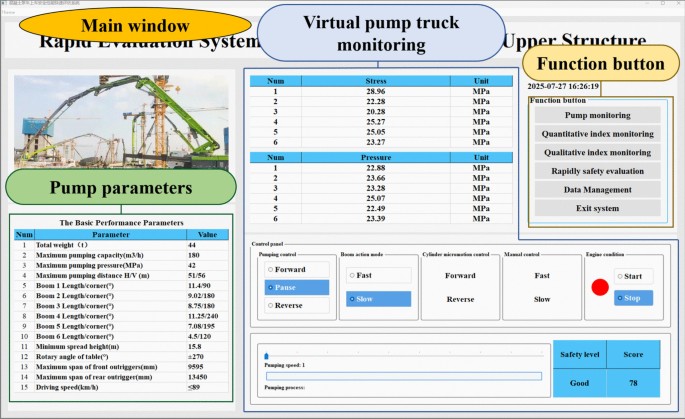Viewport: 685px width, 419px height.
Task: Click the Pressure column header
Action: coord(376,157)
